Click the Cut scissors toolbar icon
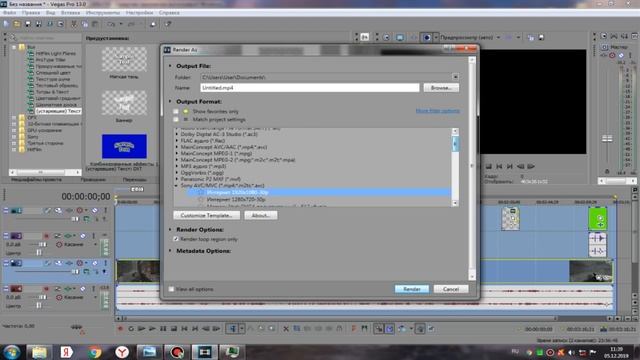 click(74, 24)
